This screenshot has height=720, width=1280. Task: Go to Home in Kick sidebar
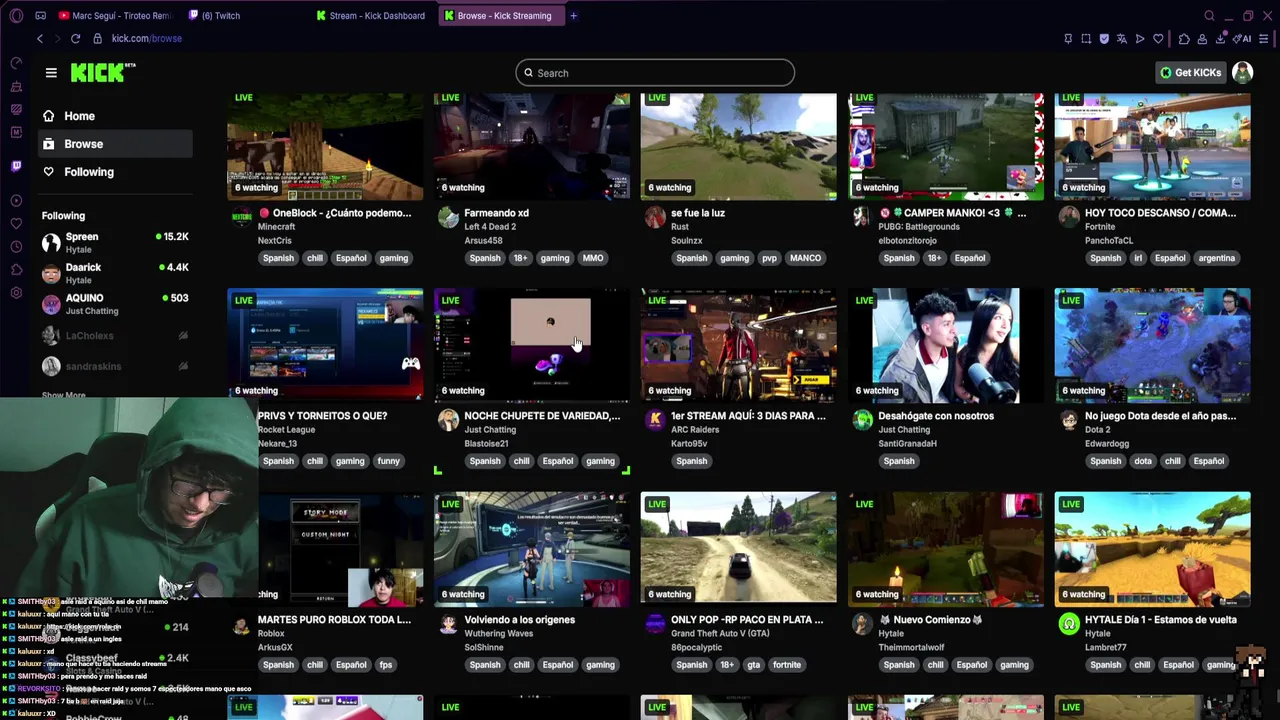116,116
